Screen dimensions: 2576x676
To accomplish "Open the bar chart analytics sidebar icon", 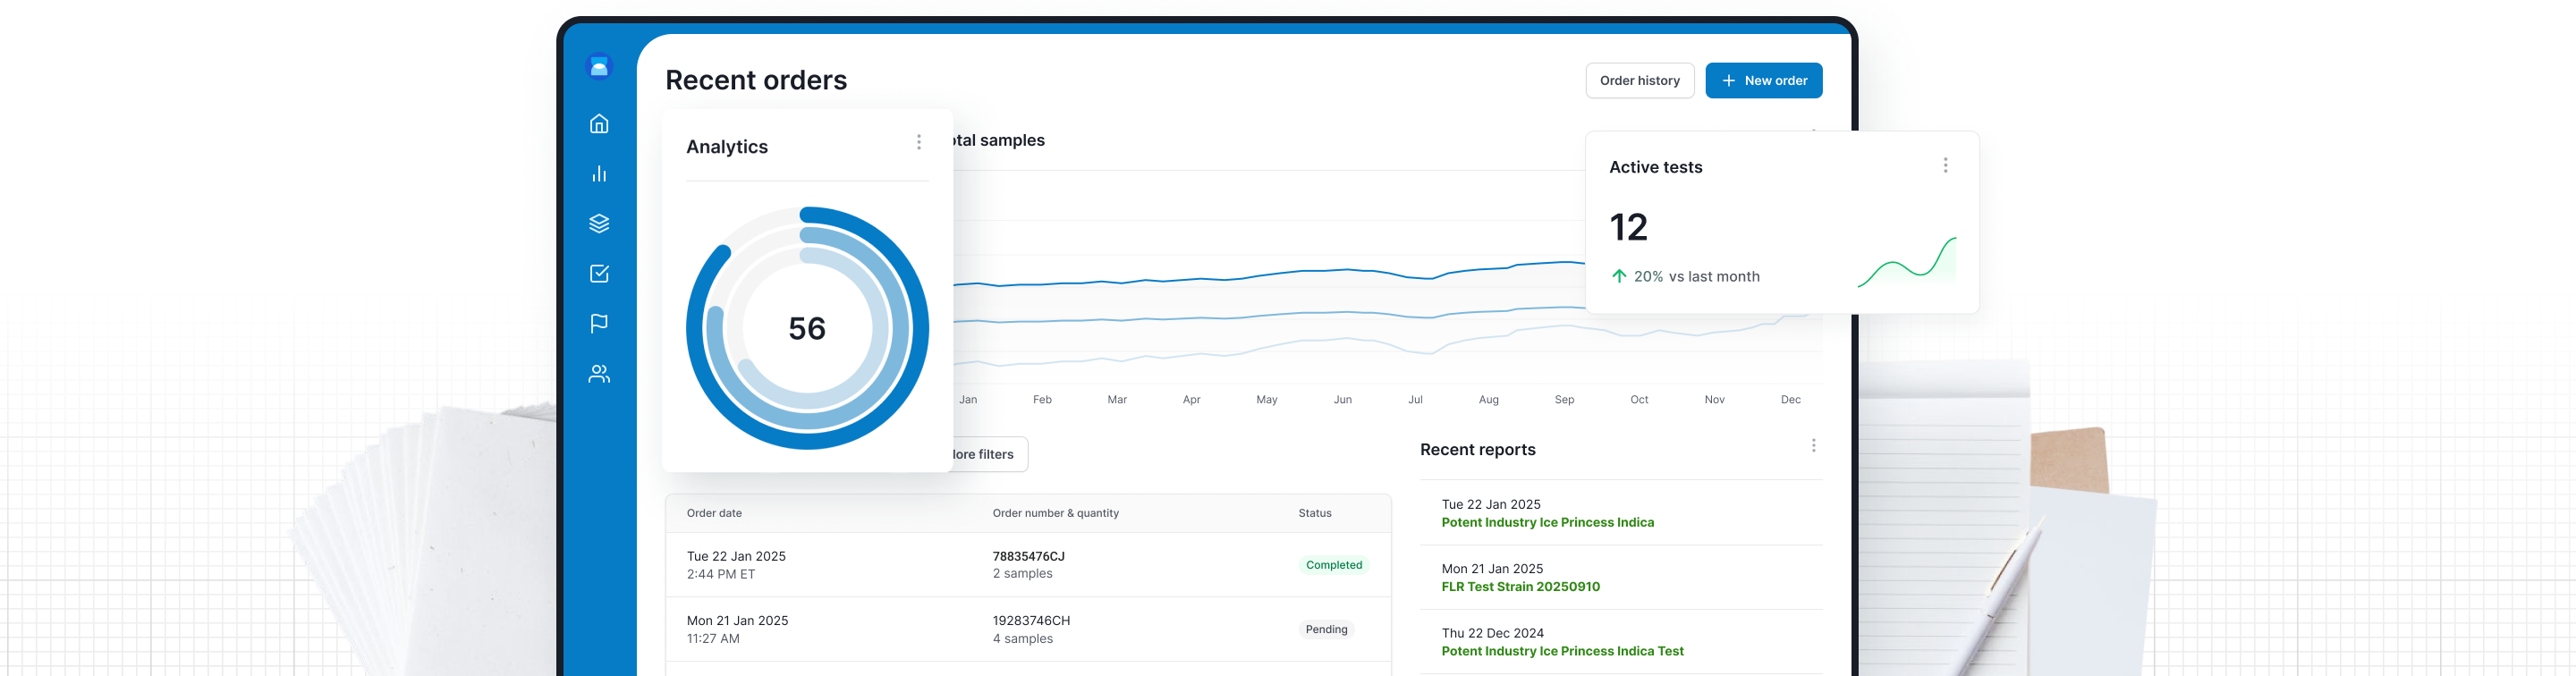I will click(599, 174).
